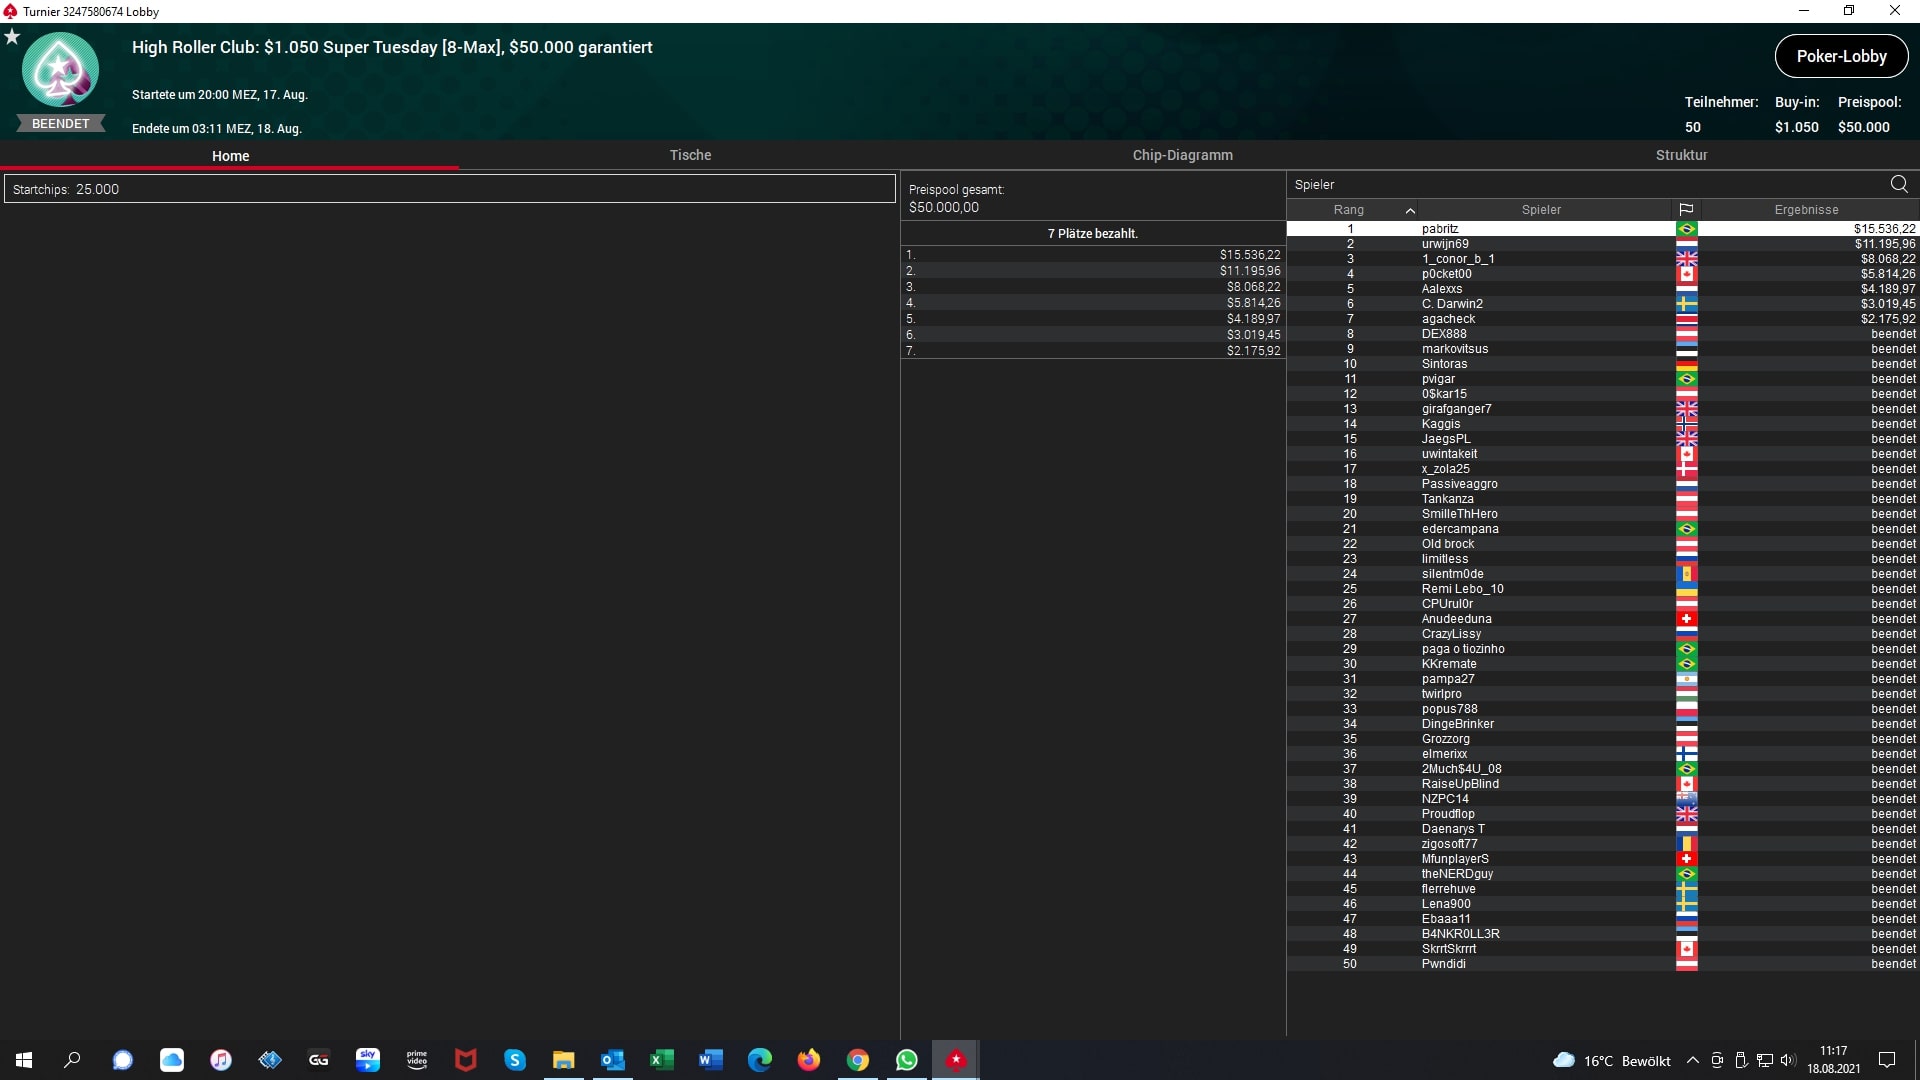1920x1080 pixels.
Task: Open GGPoker from the taskbar
Action: pyautogui.click(x=319, y=1060)
